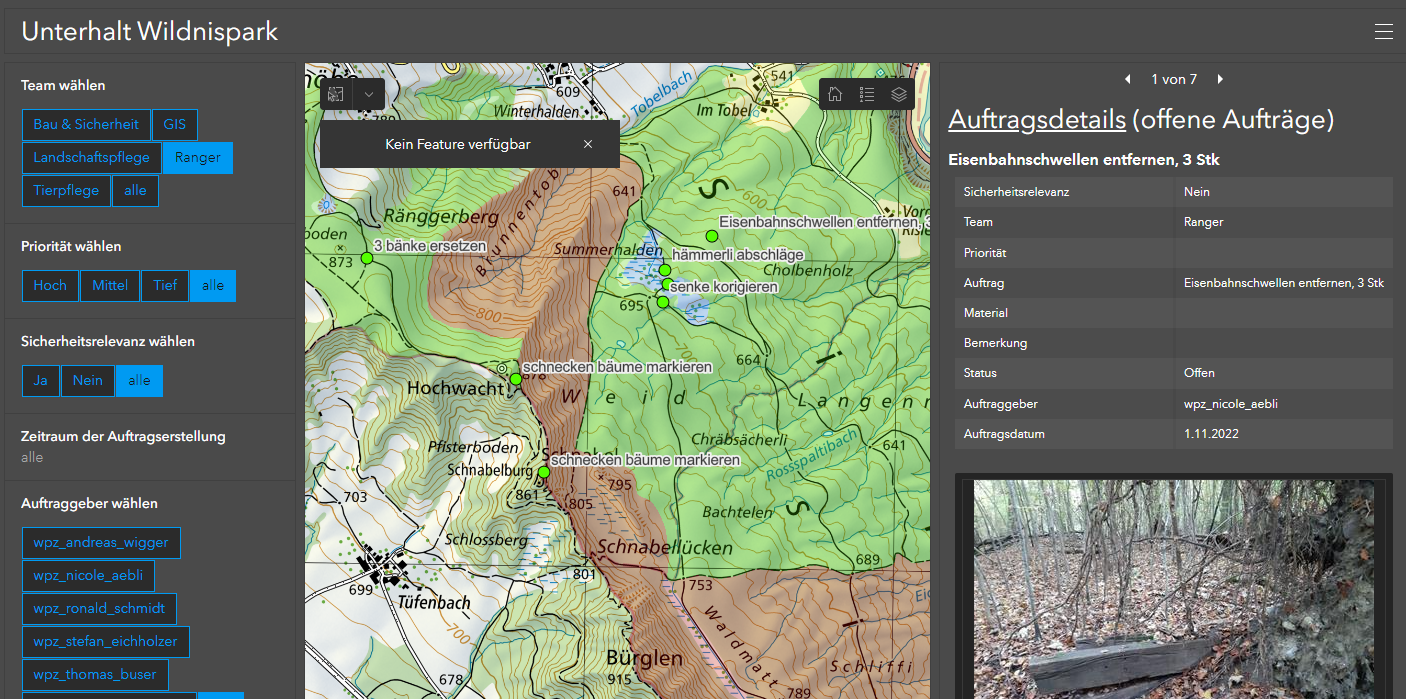Filter by Auftraggeber wpz_nicole_aebli
This screenshot has width=1406, height=699.
[88, 576]
